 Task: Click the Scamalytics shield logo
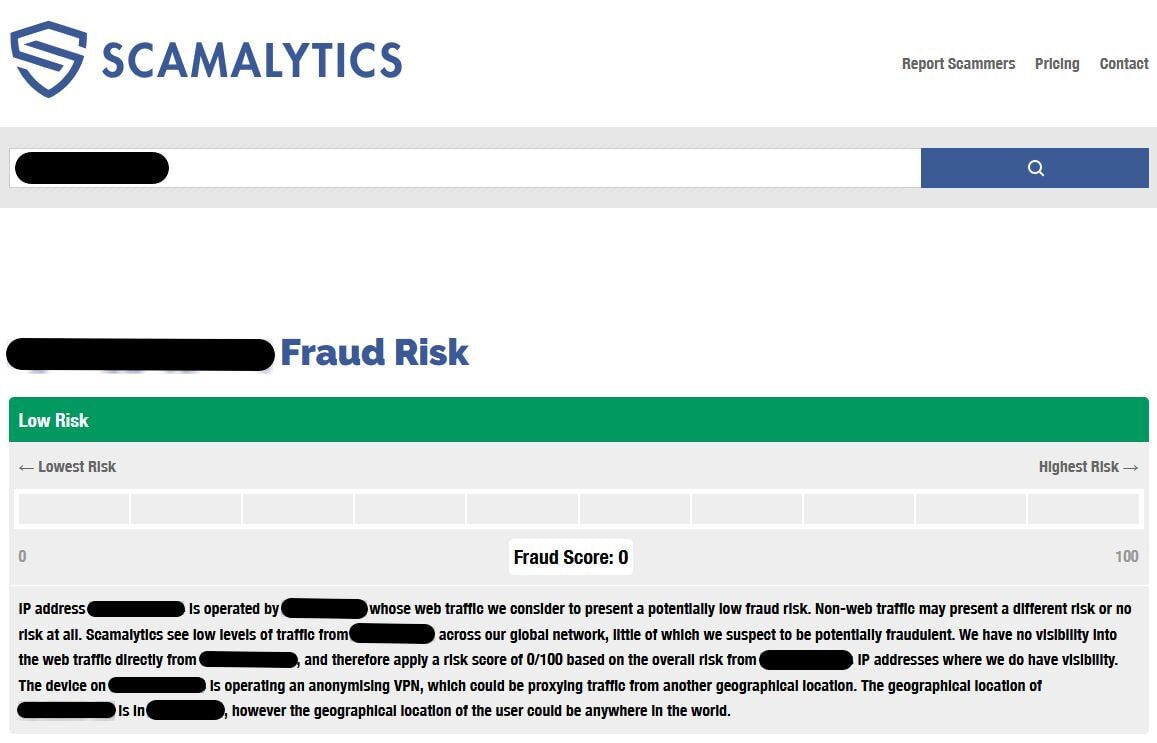[49, 59]
